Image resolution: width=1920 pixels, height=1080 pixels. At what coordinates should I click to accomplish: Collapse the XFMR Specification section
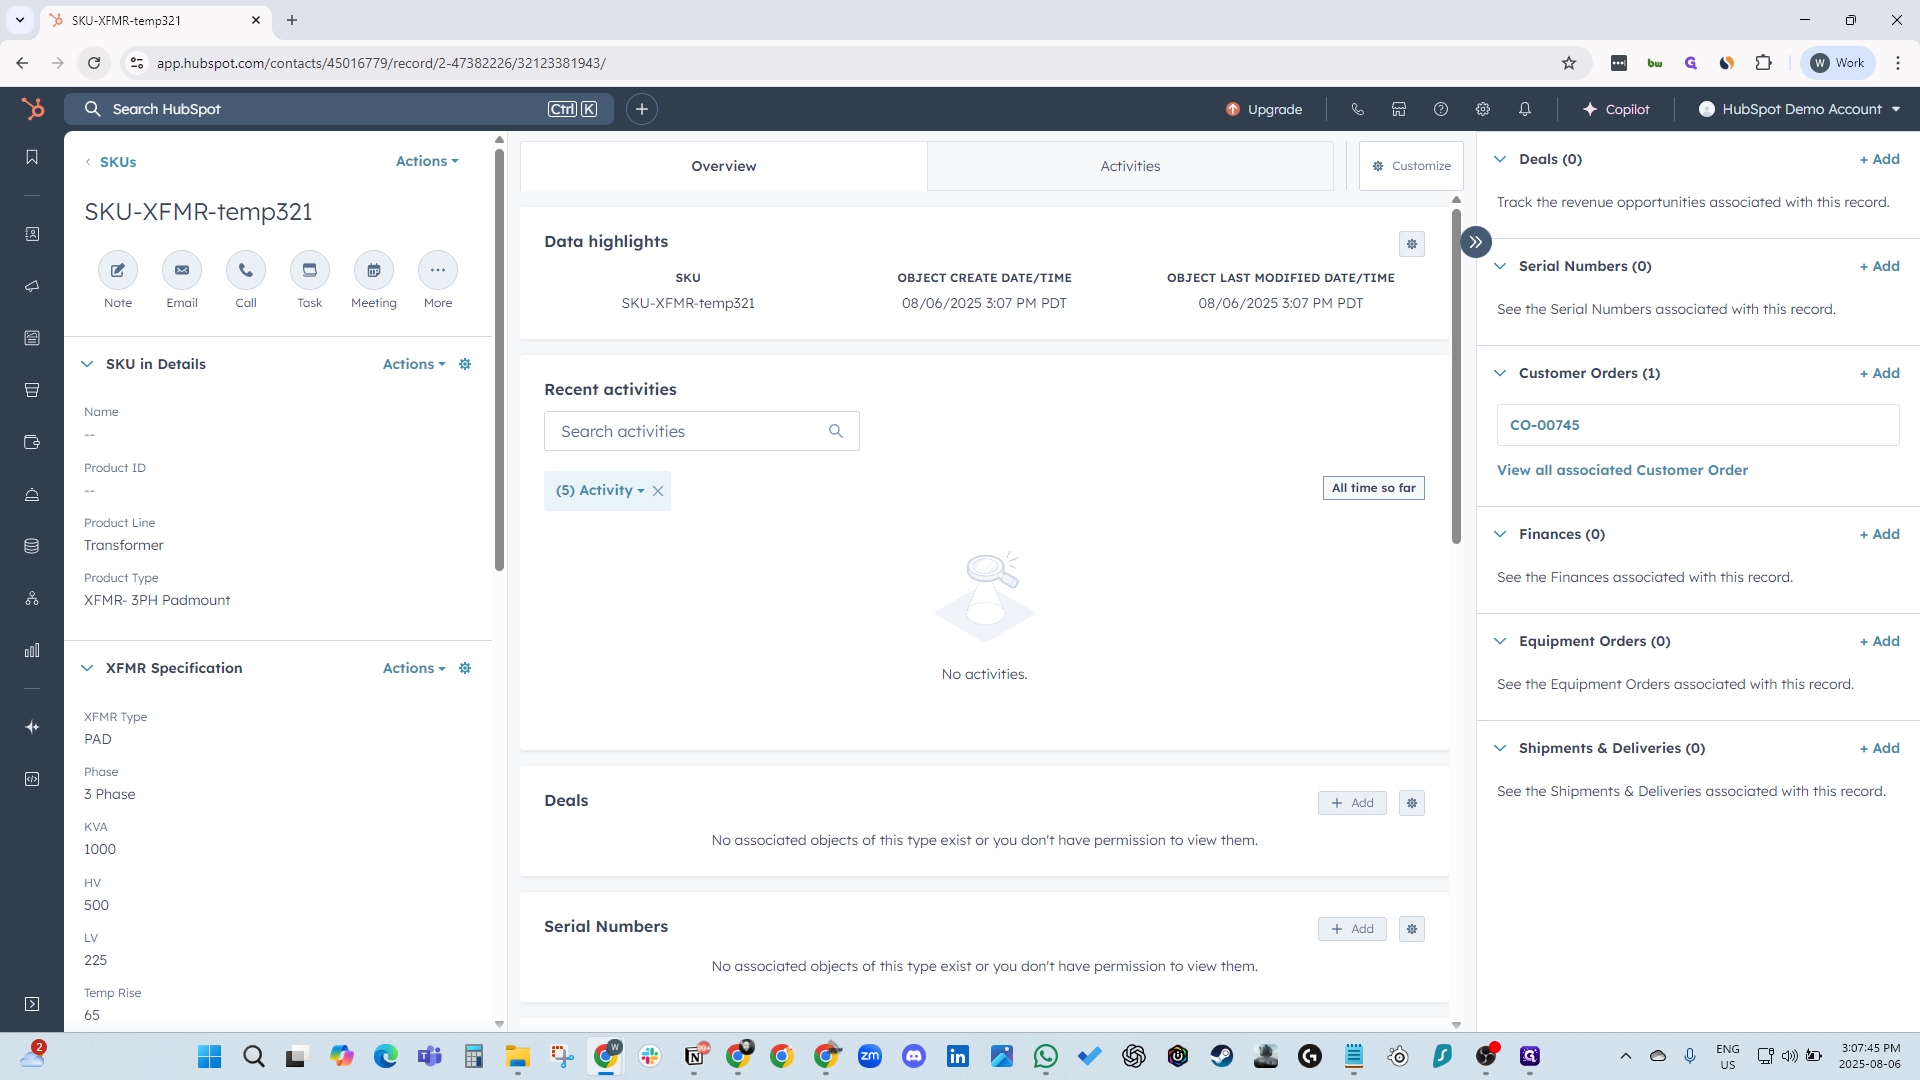pos(87,668)
